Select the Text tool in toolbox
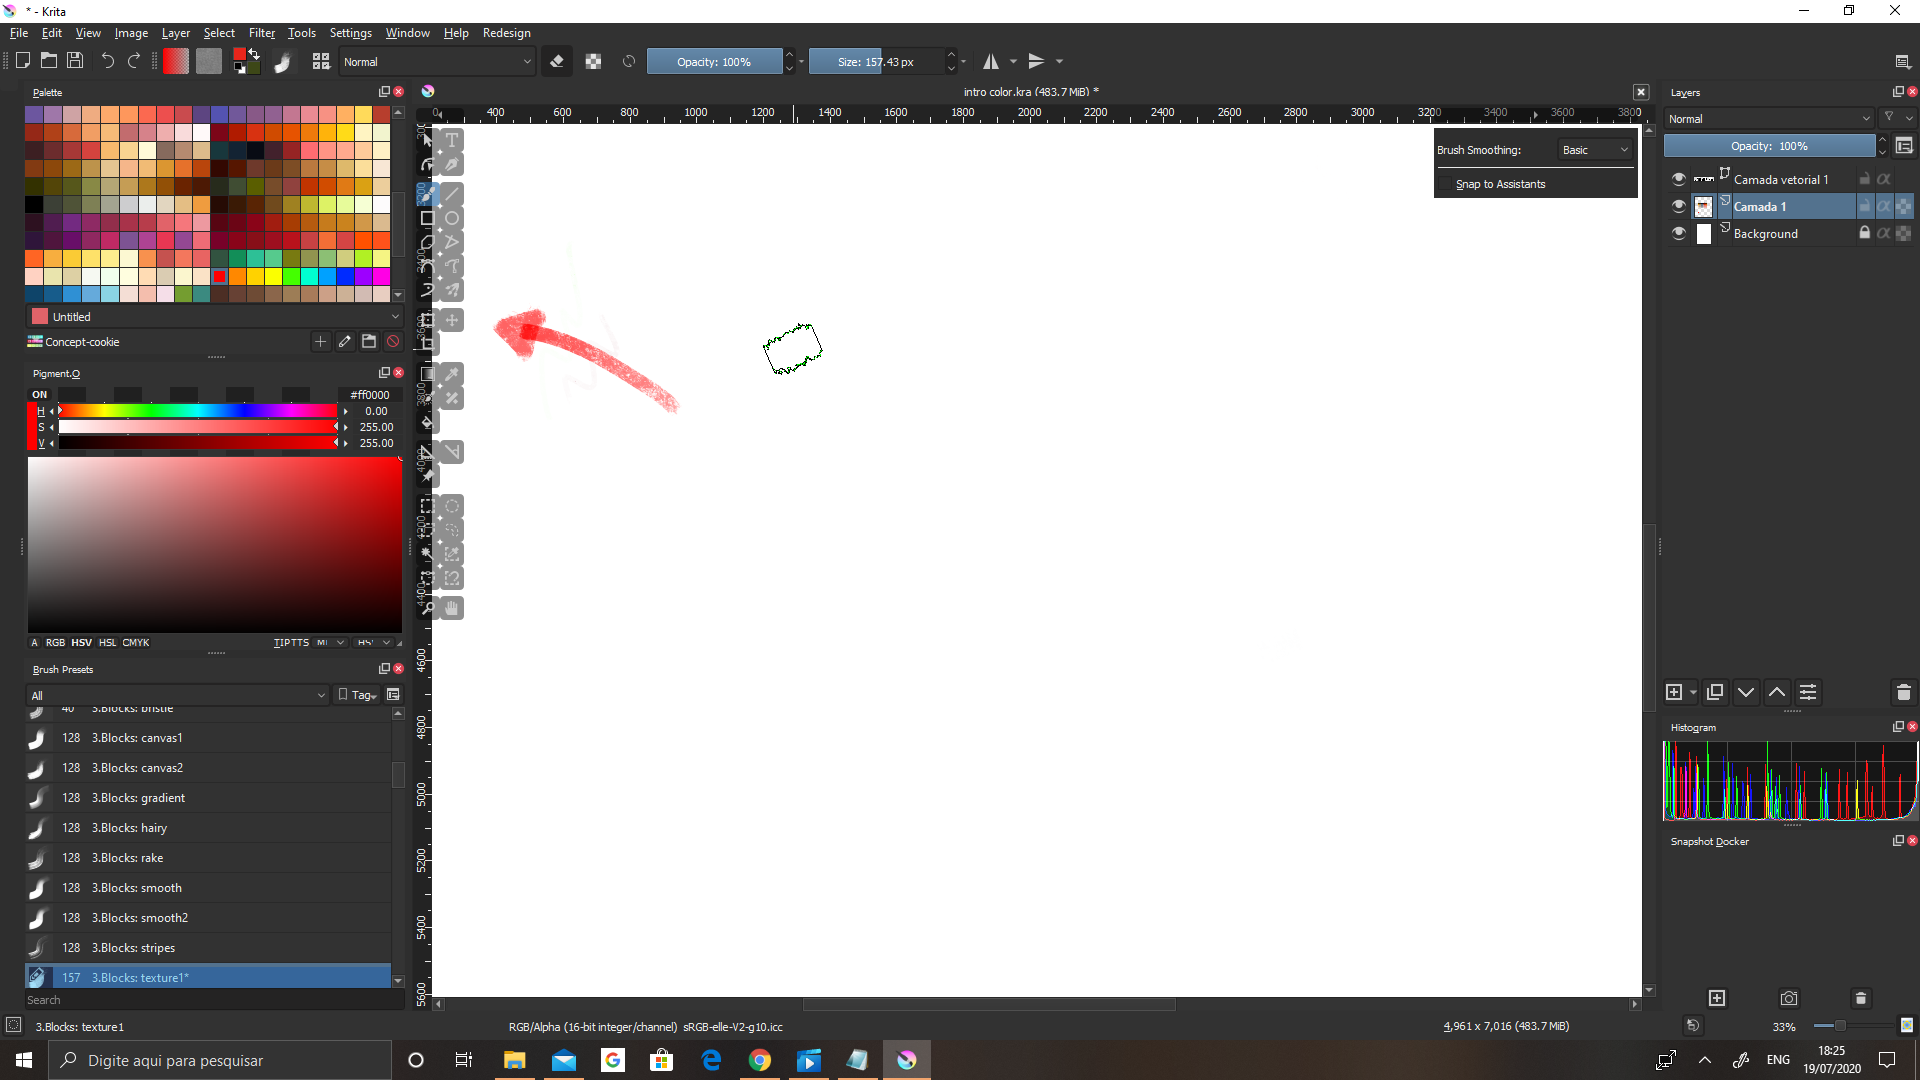The width and height of the screenshot is (1920, 1080). (x=452, y=140)
